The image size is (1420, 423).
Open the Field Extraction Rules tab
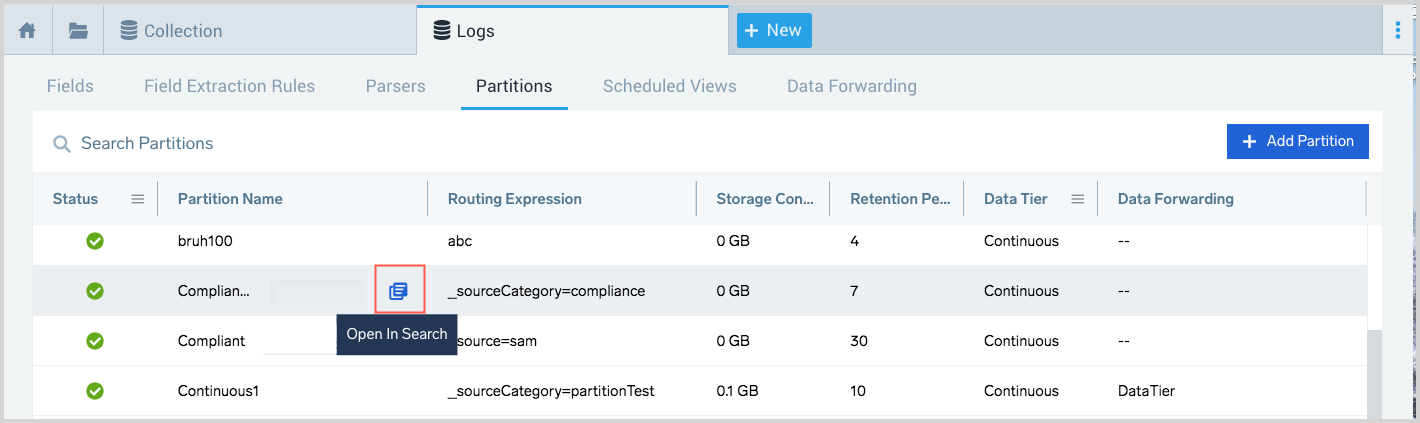[229, 86]
